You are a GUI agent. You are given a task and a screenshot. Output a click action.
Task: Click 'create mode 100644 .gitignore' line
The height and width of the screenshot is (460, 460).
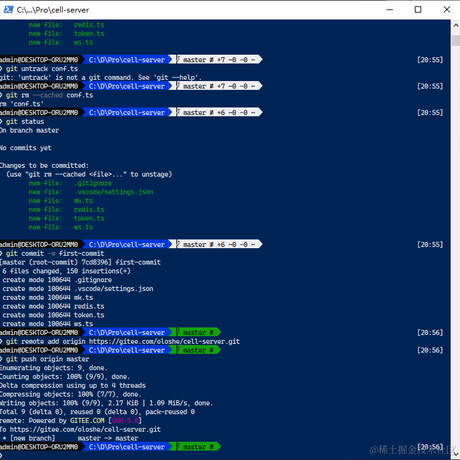[57, 280]
